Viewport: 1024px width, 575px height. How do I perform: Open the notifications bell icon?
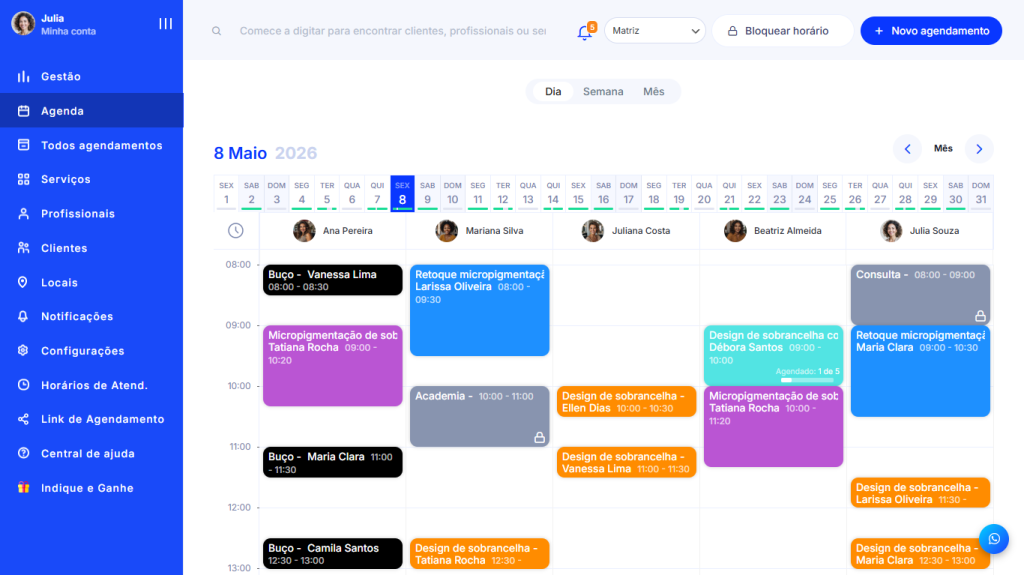pyautogui.click(x=585, y=32)
